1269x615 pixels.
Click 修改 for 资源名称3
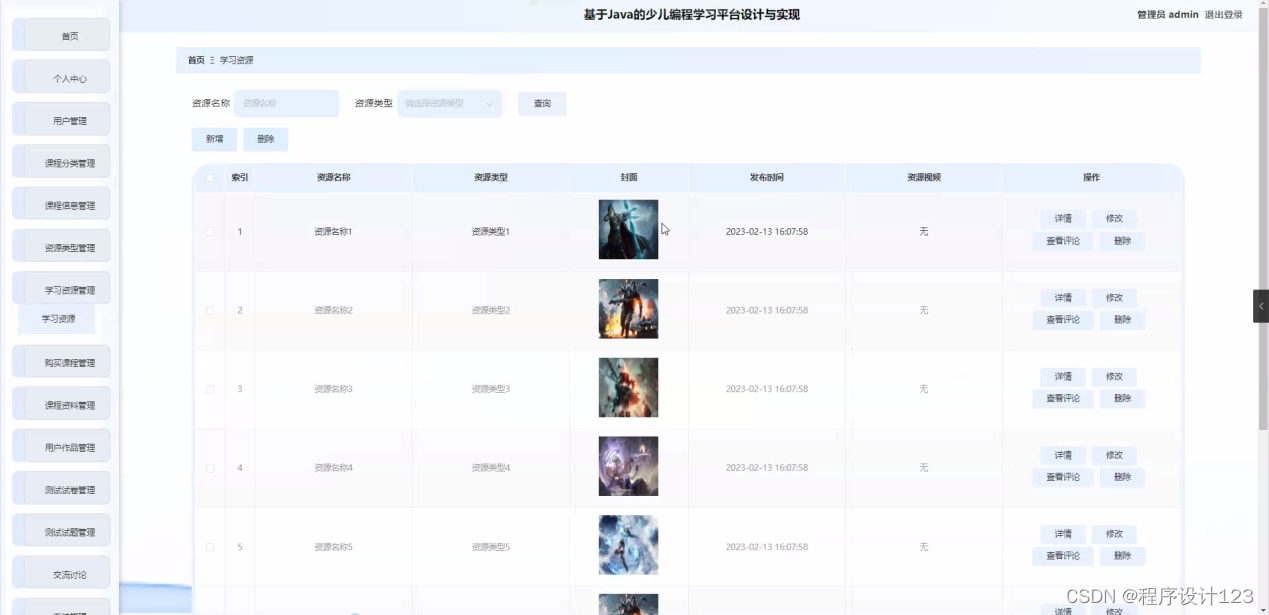1114,377
